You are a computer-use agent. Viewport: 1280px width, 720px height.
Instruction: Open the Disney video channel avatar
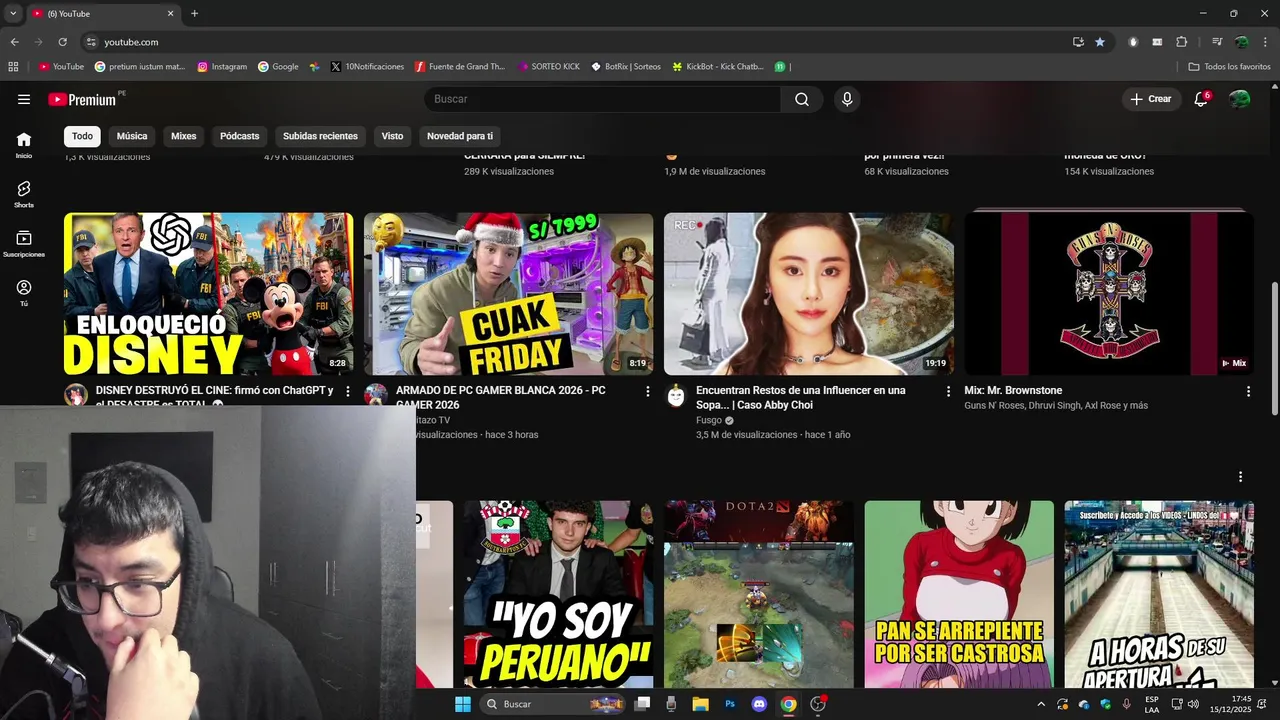76,395
